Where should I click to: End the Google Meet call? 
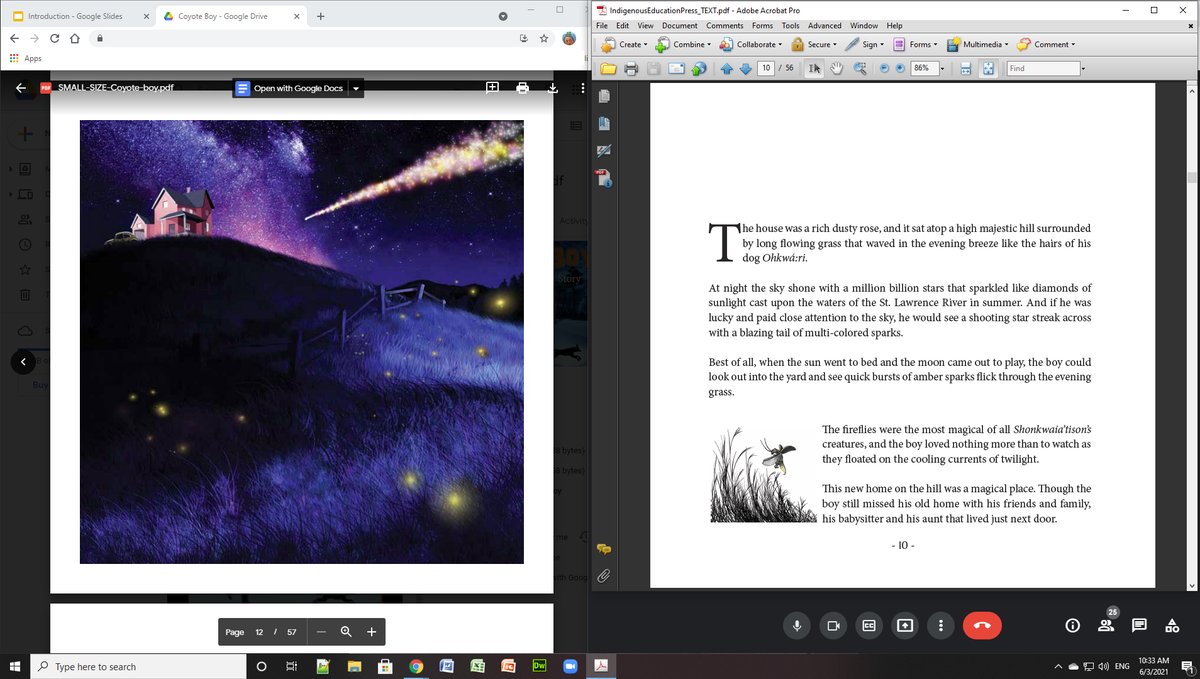tap(982, 625)
